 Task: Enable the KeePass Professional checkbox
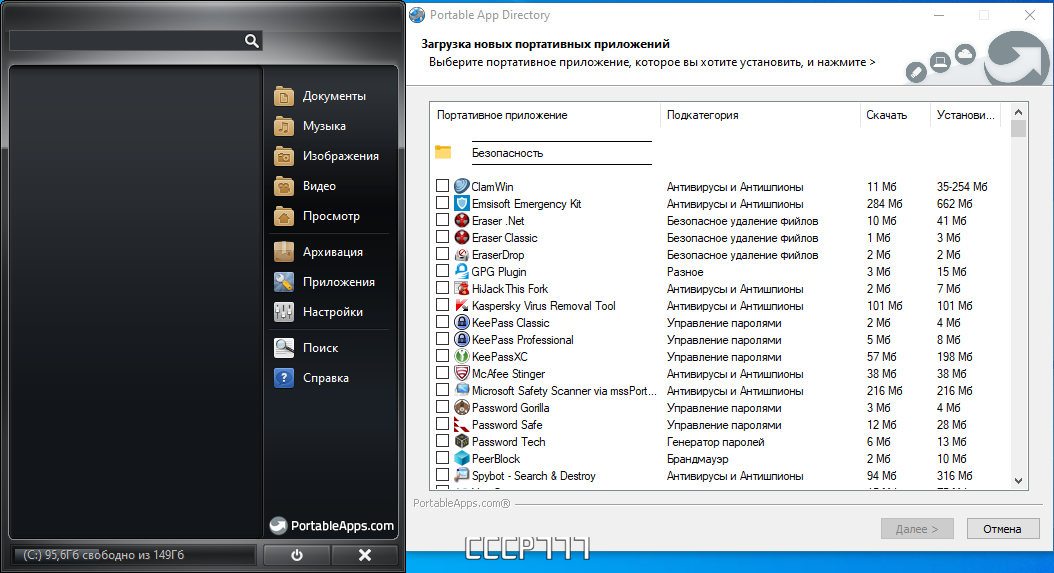click(x=442, y=338)
